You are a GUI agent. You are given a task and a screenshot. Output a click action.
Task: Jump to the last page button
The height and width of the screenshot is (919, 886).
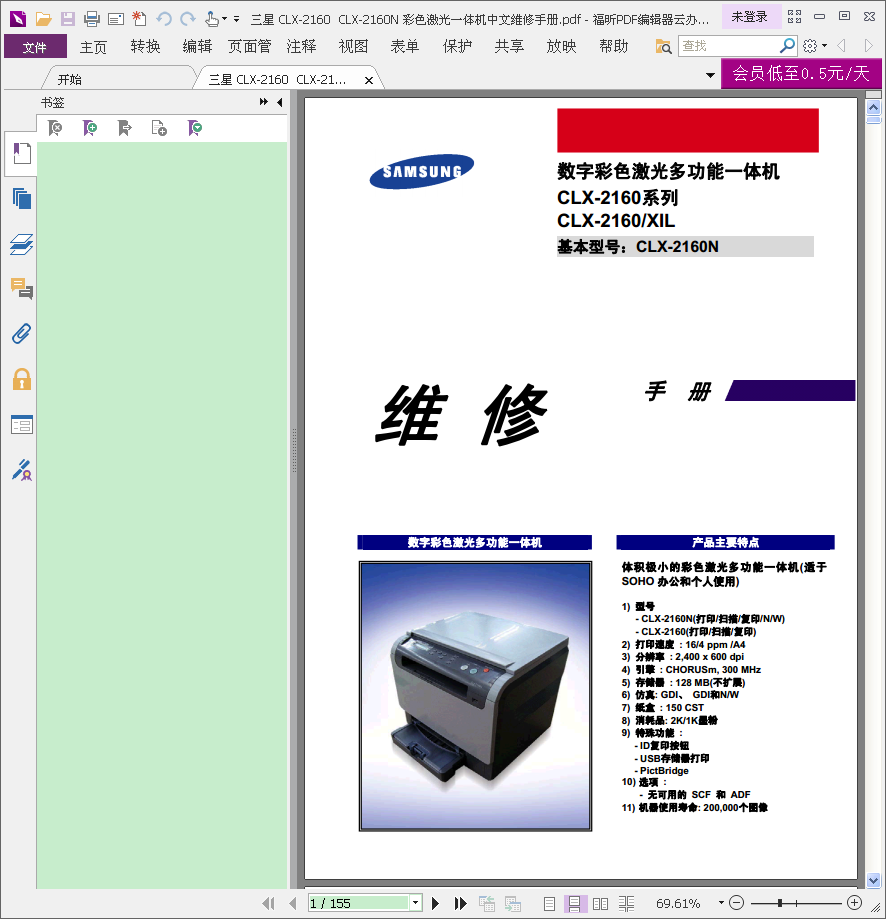click(461, 903)
